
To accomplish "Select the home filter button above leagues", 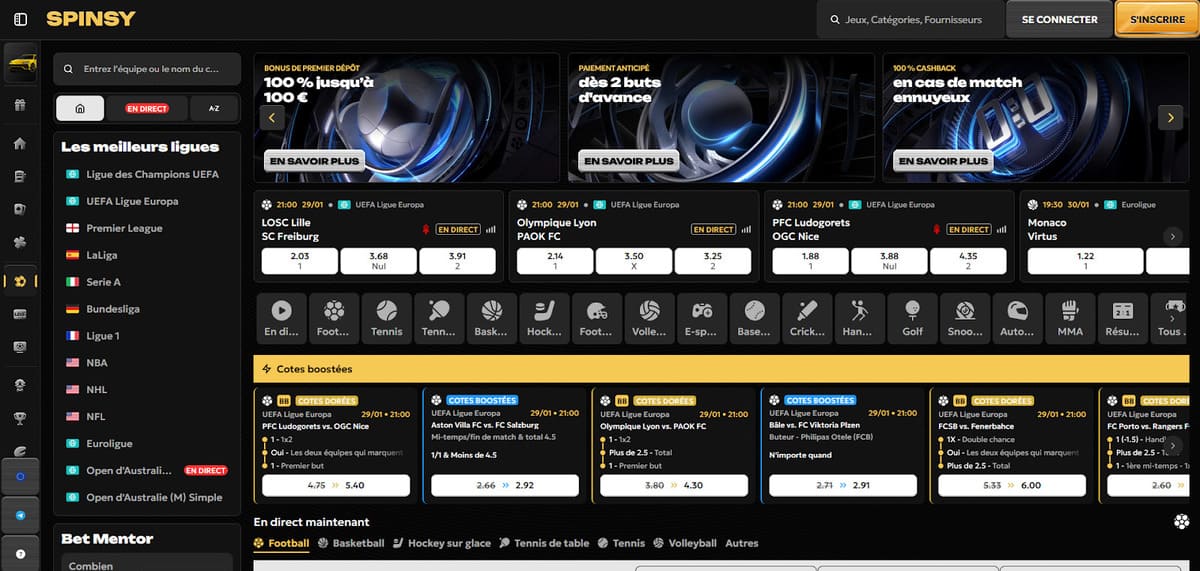I will 80,108.
